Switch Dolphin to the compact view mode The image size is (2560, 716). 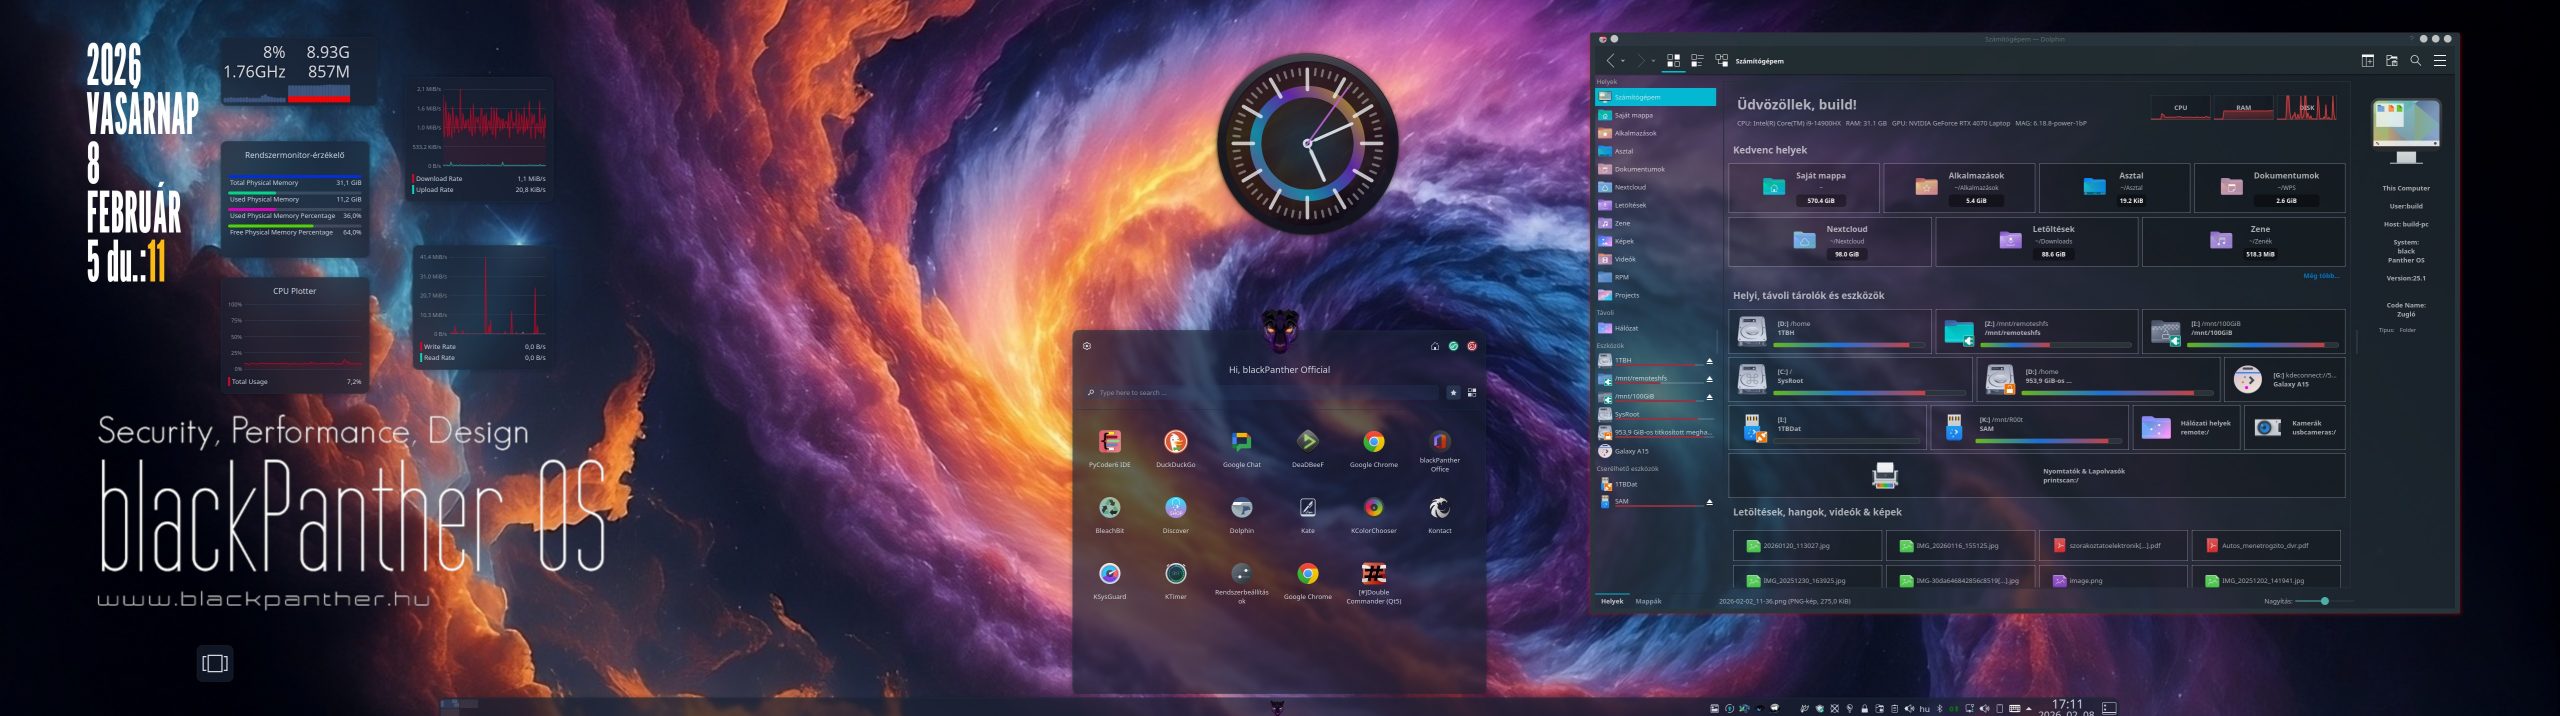(x=1697, y=61)
